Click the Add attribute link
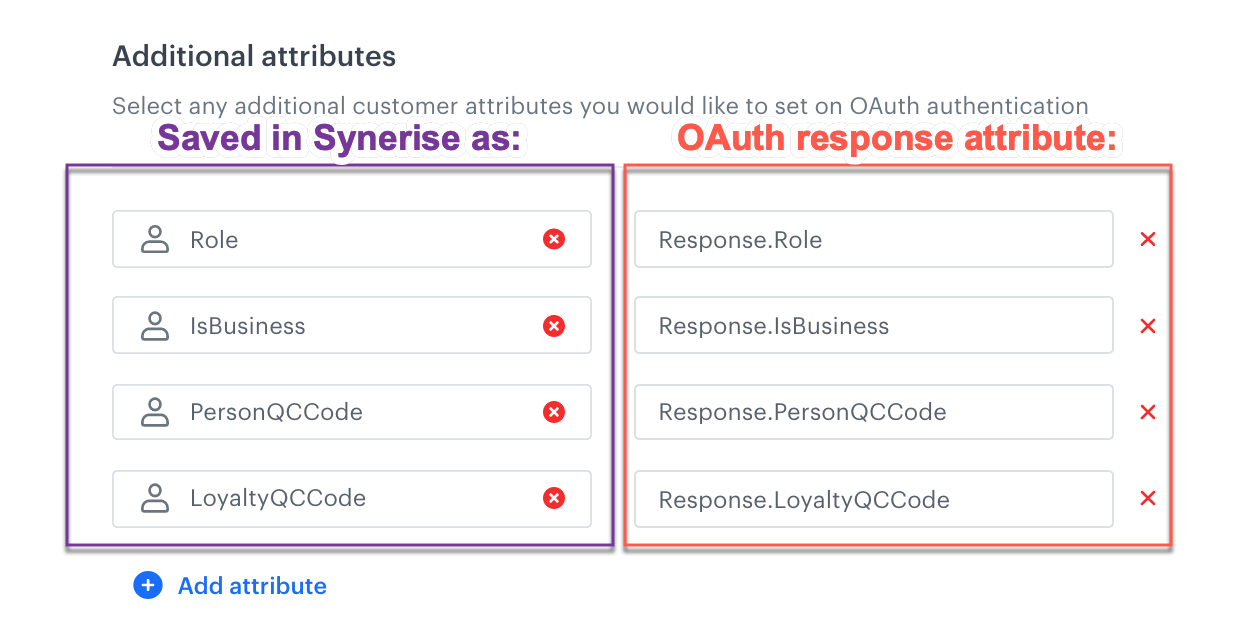Screen dimensions: 1240x630 coord(251,585)
